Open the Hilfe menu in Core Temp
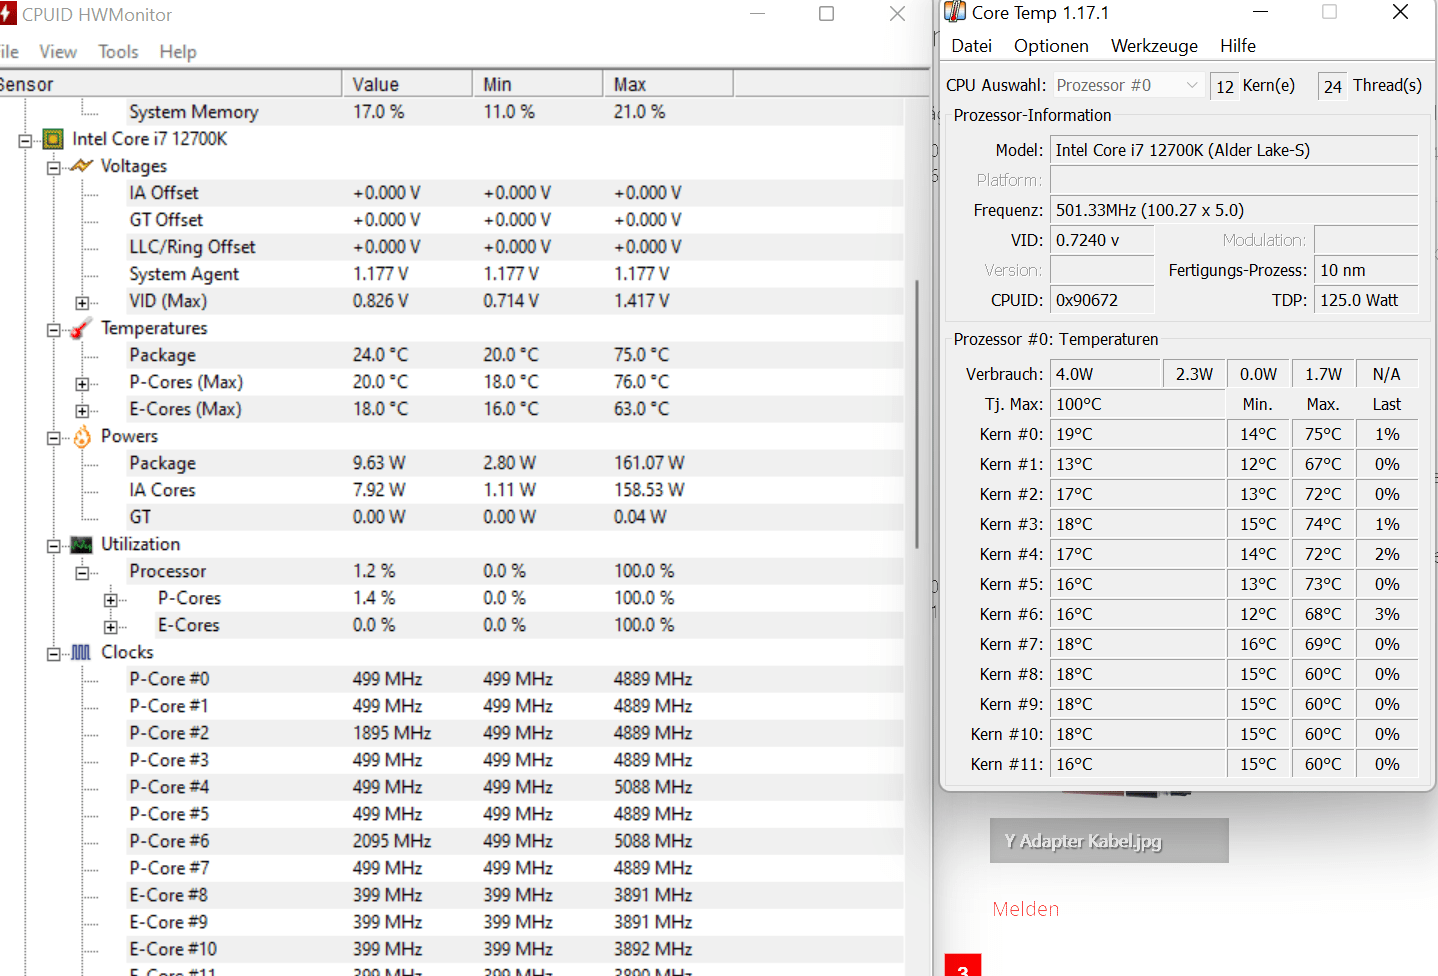This screenshot has height=976, width=1438. pyautogui.click(x=1238, y=45)
